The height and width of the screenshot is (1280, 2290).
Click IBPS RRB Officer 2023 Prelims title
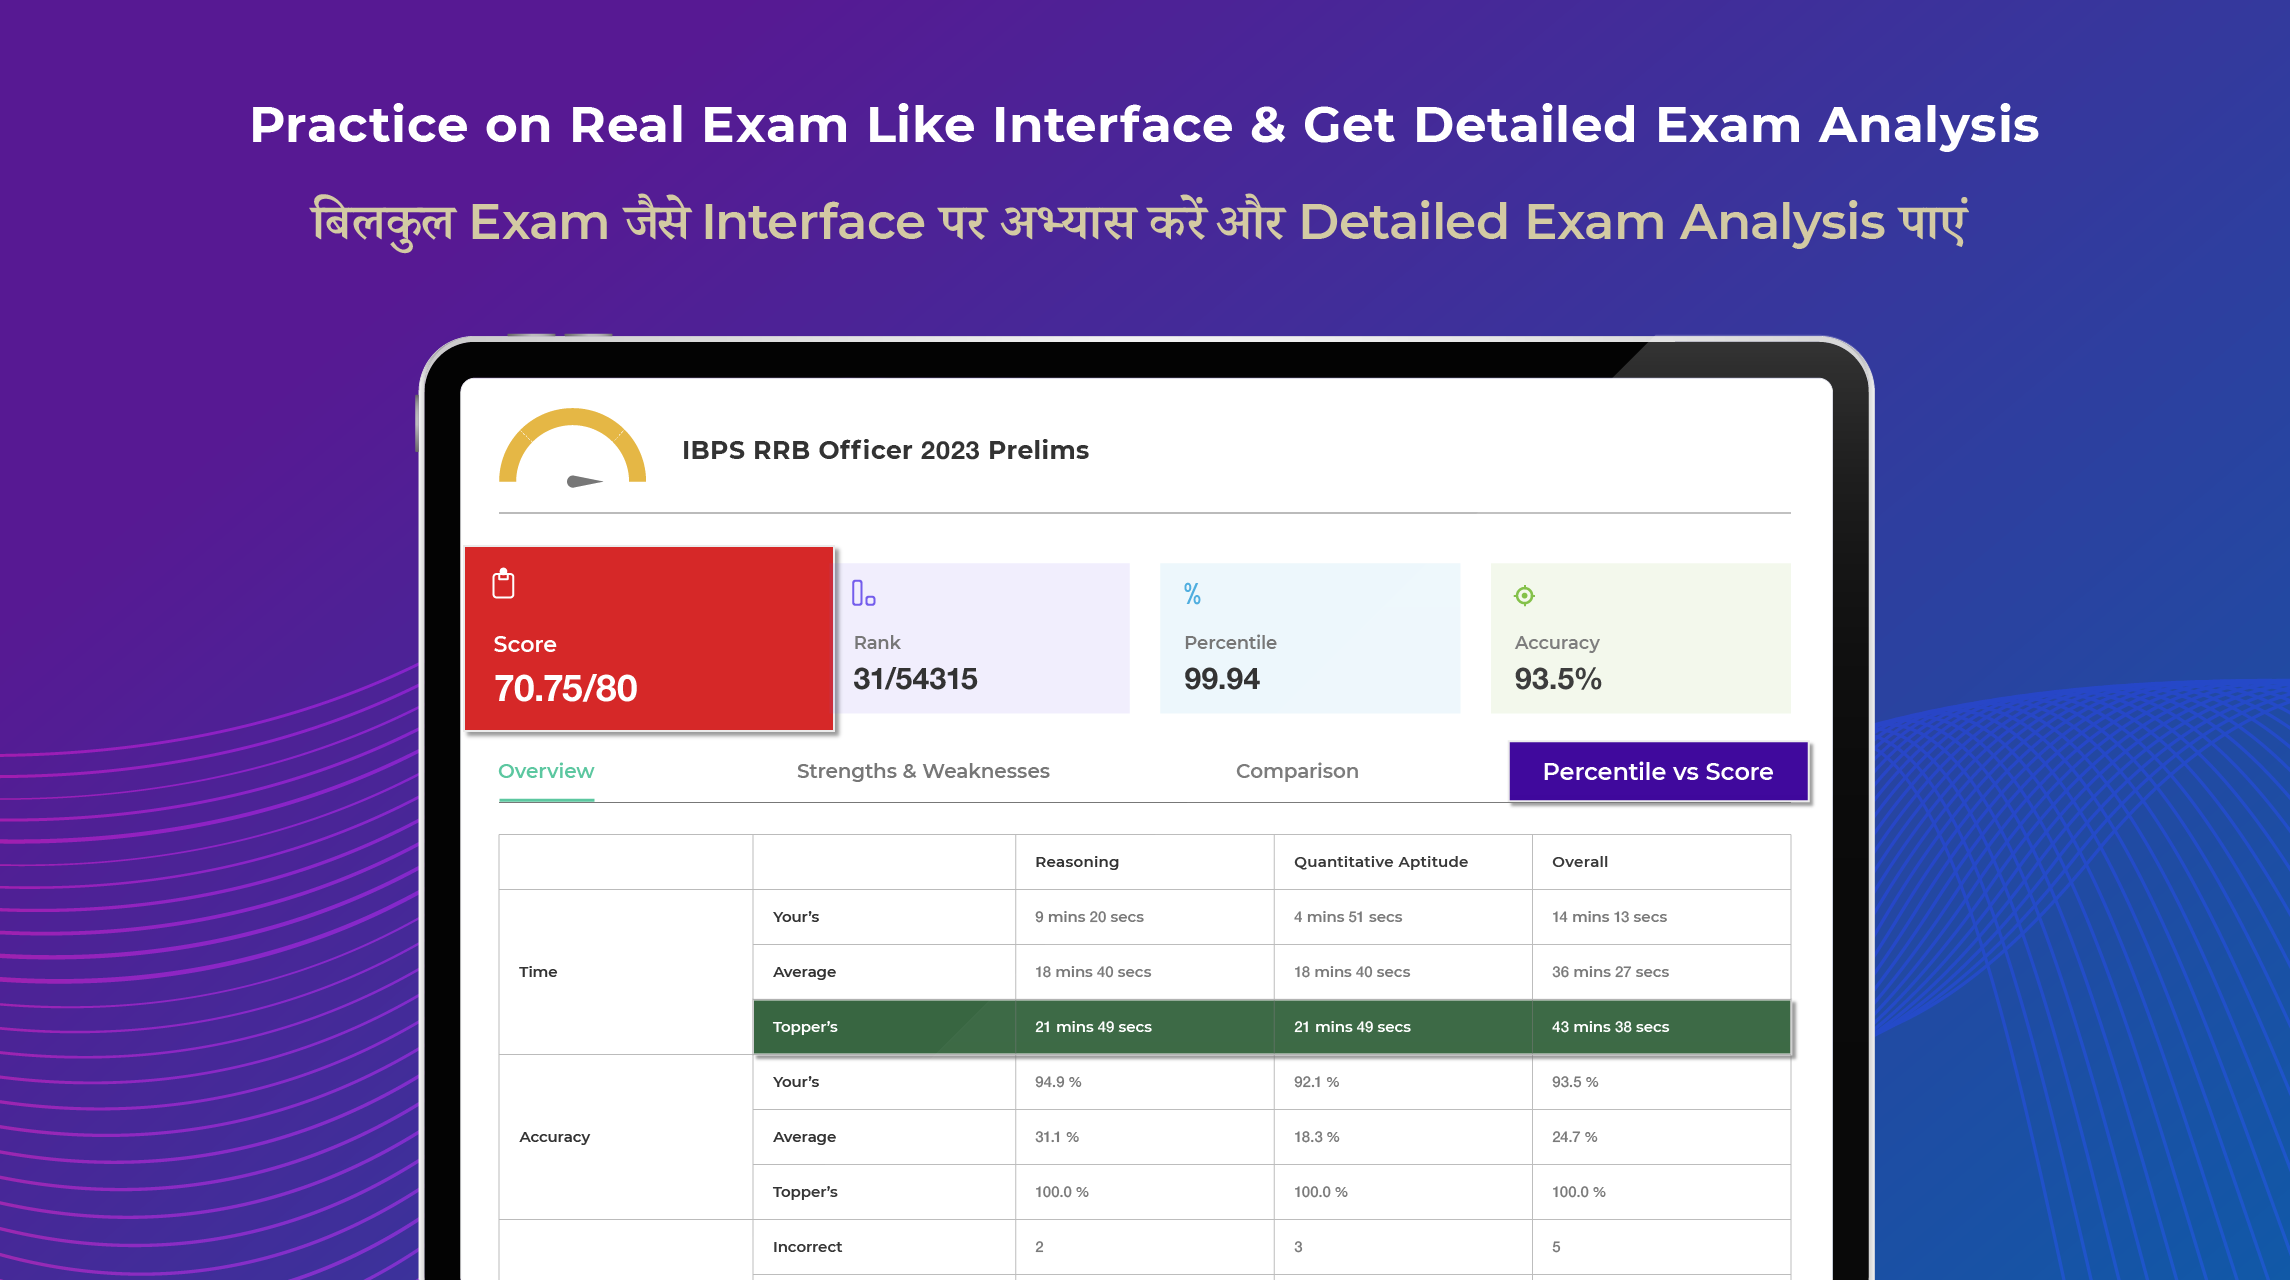pyautogui.click(x=885, y=450)
